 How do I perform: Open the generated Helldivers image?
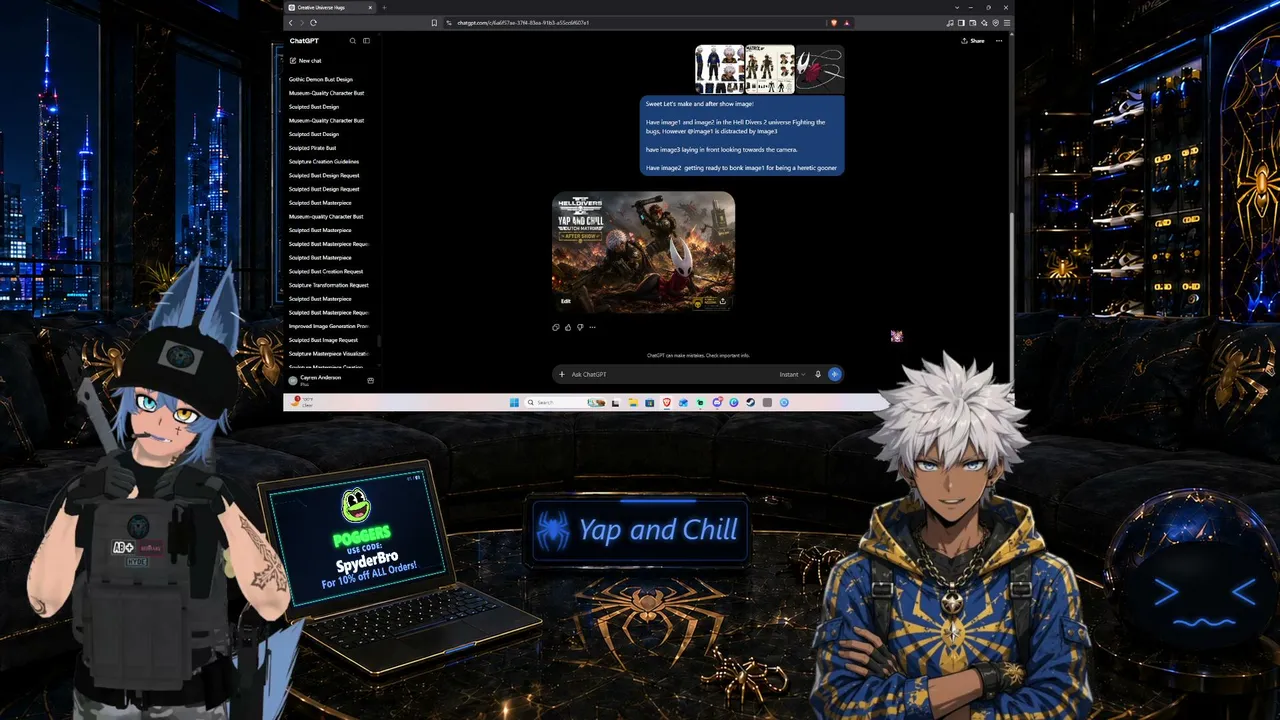[644, 252]
